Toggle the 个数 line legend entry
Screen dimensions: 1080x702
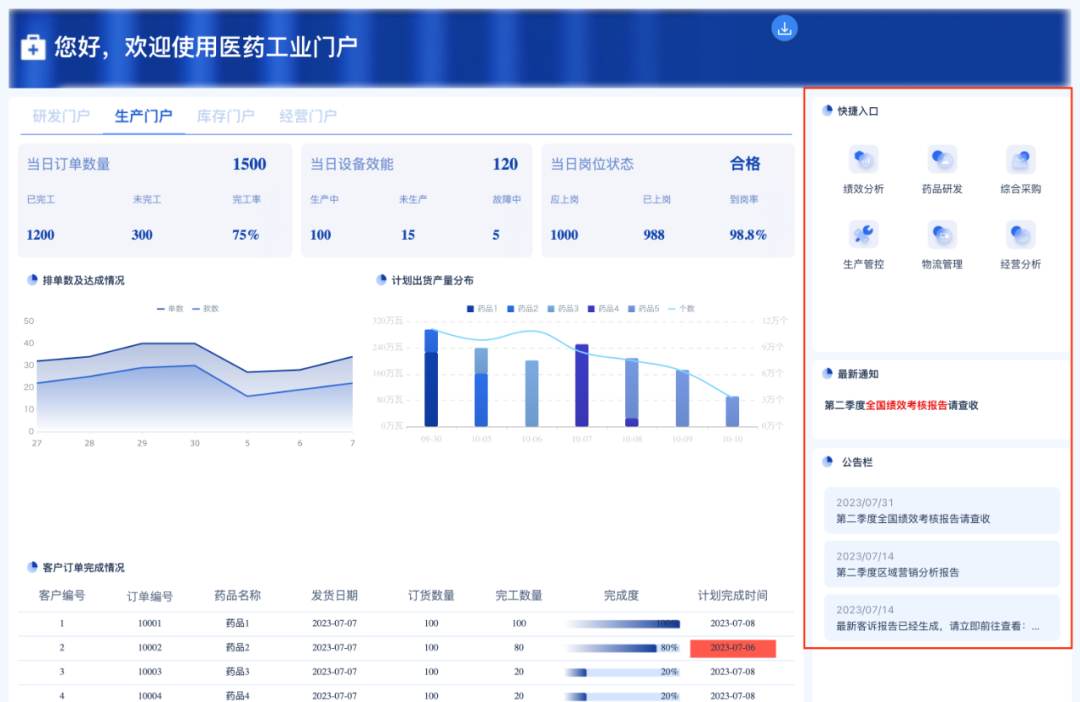tap(681, 309)
